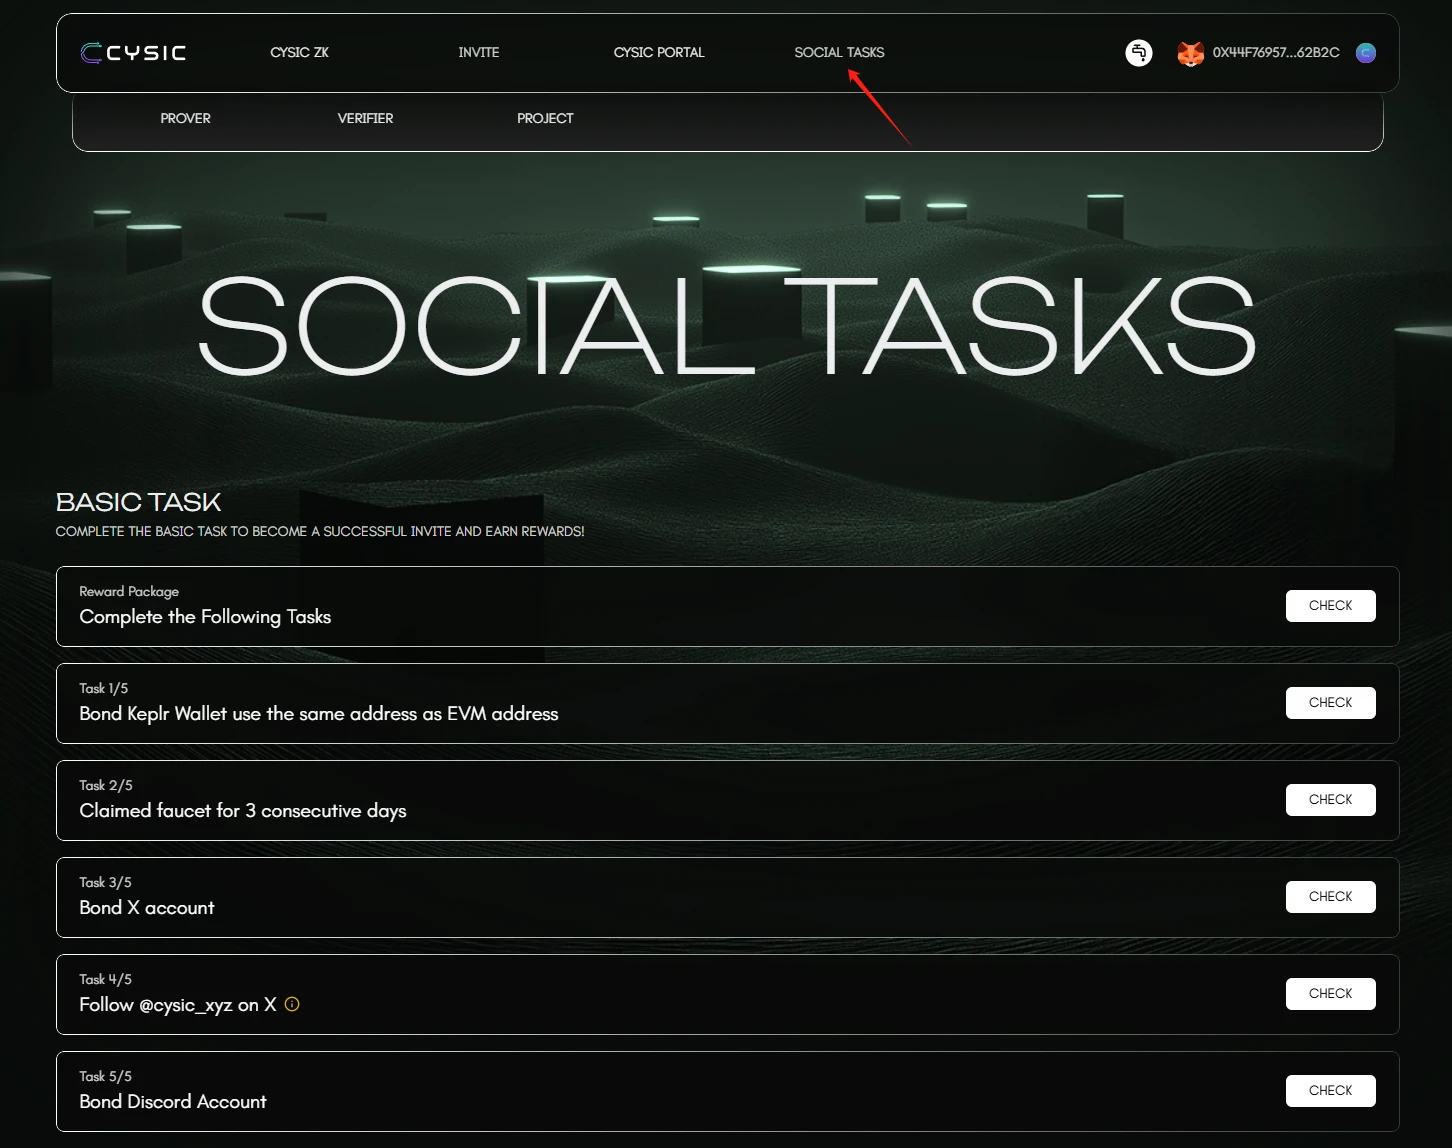Click the circular C avatar icon top right
The height and width of the screenshot is (1148, 1452).
click(1366, 53)
